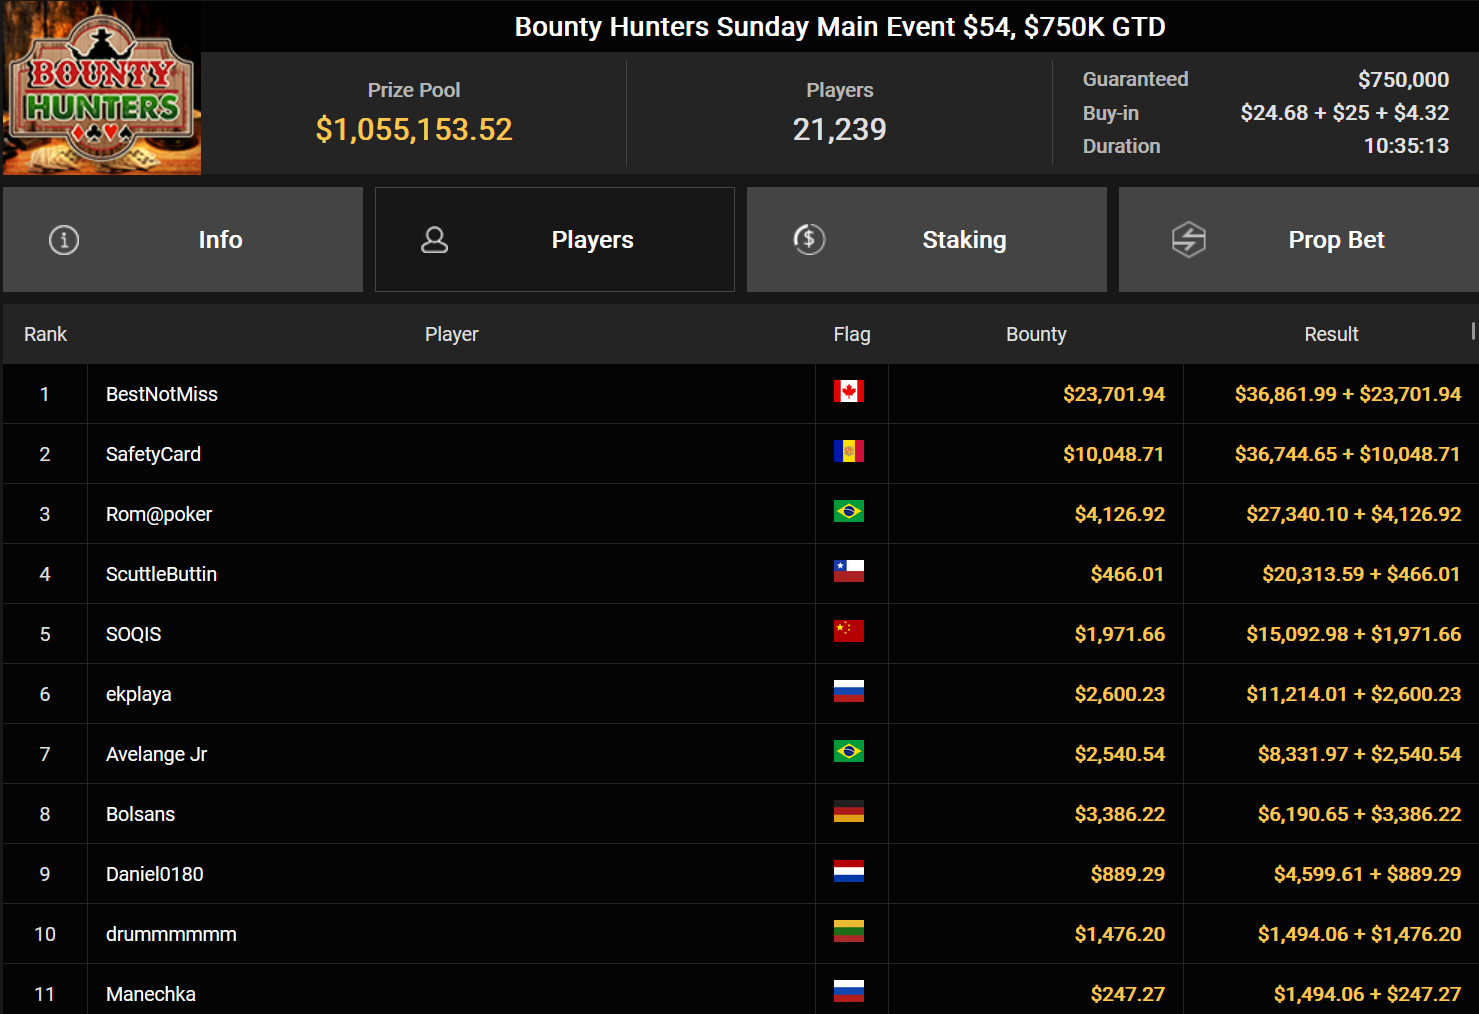1479x1014 pixels.
Task: Select player Rom@poker
Action: pos(159,514)
